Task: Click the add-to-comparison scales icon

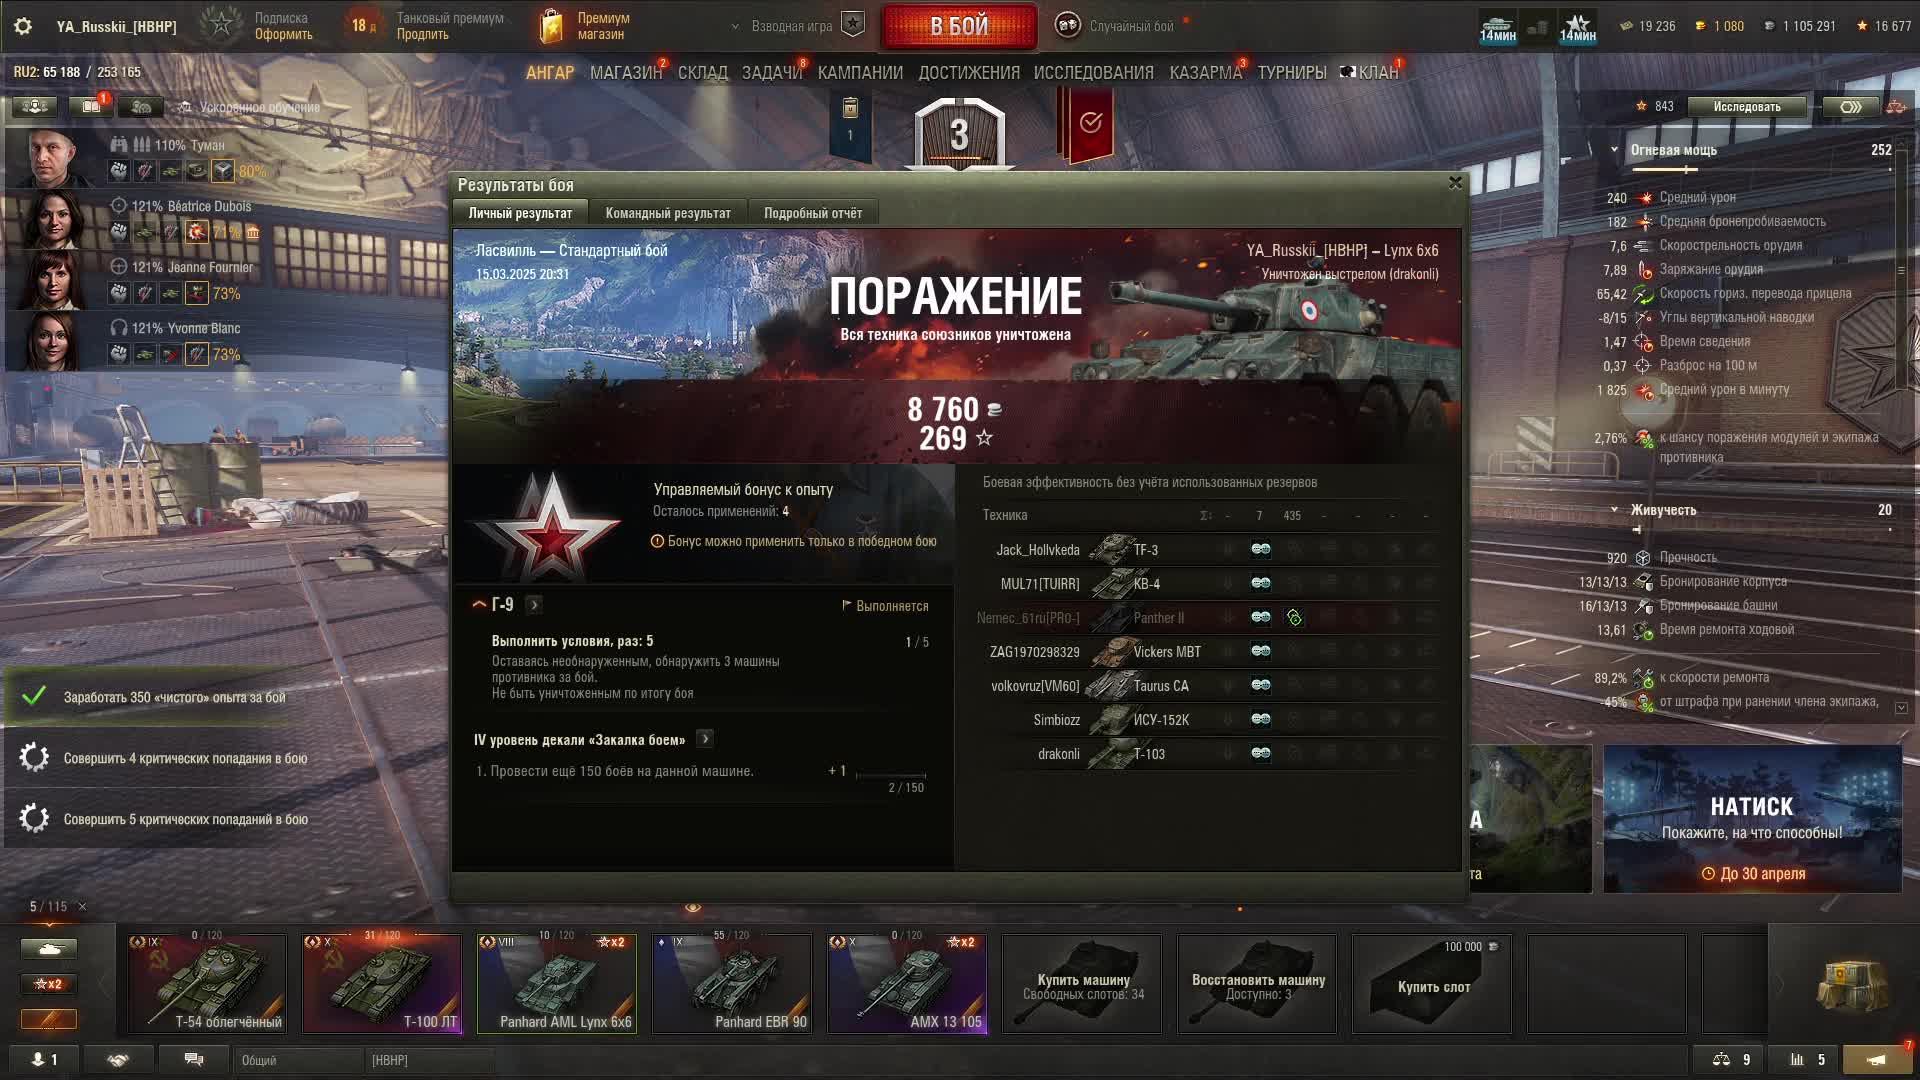Action: pyautogui.click(x=1721, y=1060)
